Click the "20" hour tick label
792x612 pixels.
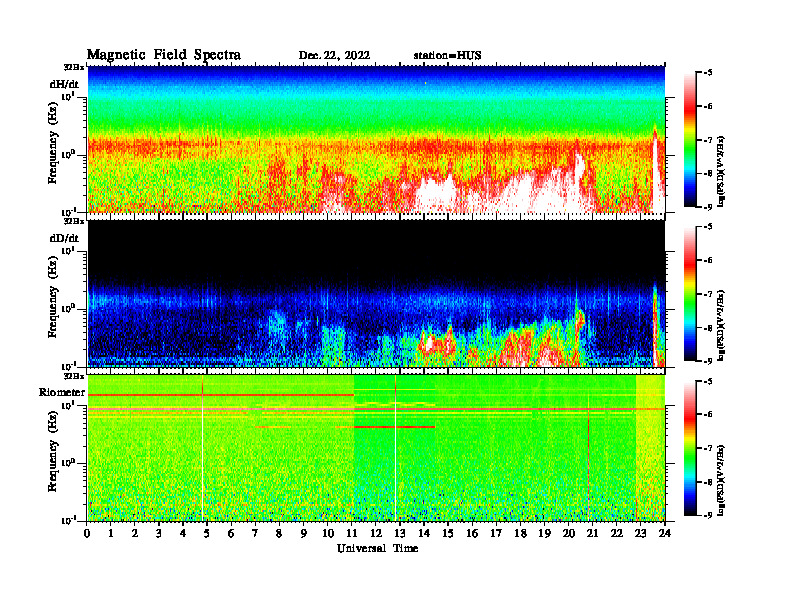coord(569,534)
